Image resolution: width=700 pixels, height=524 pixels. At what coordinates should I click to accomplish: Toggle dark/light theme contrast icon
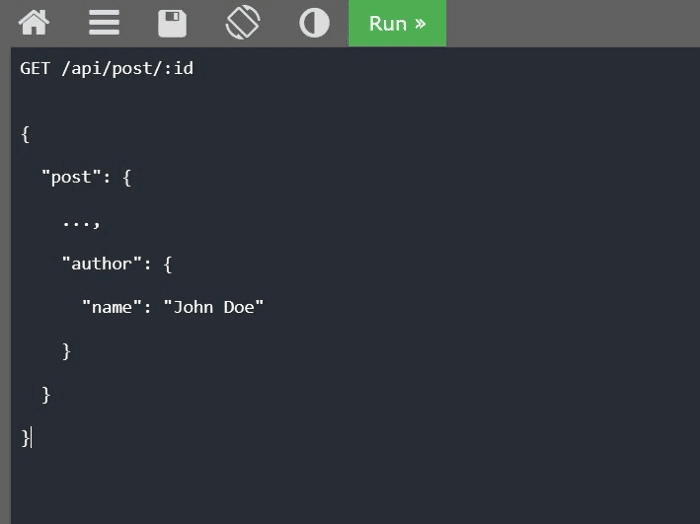coord(314,23)
